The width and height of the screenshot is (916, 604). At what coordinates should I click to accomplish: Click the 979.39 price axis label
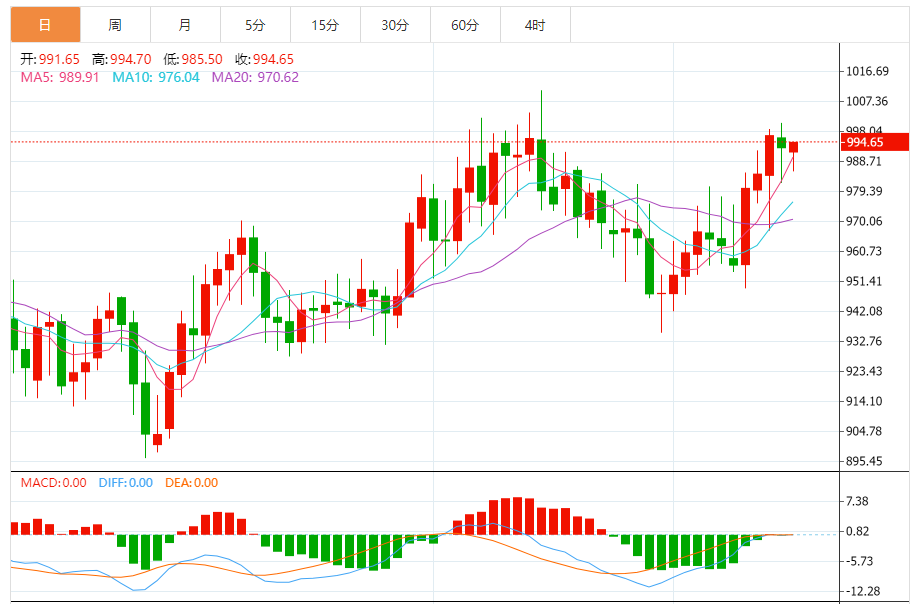point(864,191)
